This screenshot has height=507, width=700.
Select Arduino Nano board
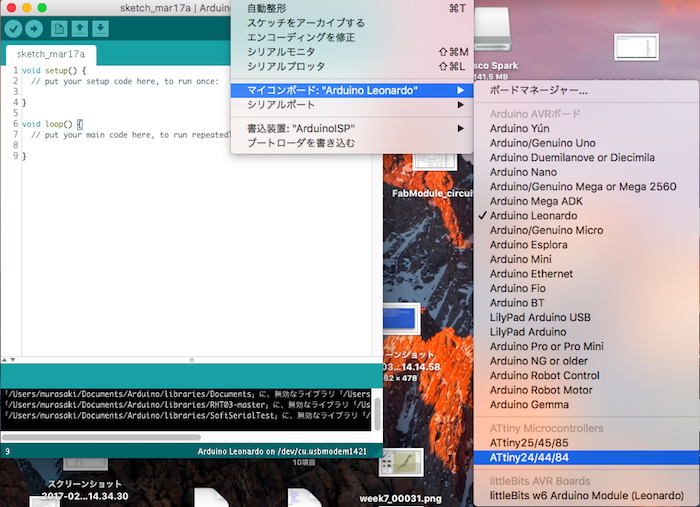586,172
